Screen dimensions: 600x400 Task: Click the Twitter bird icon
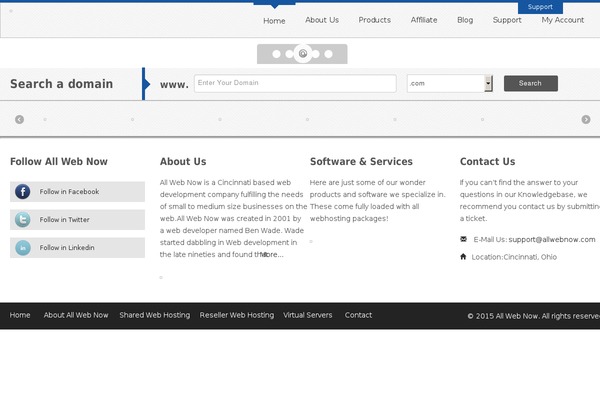pyautogui.click(x=23, y=220)
